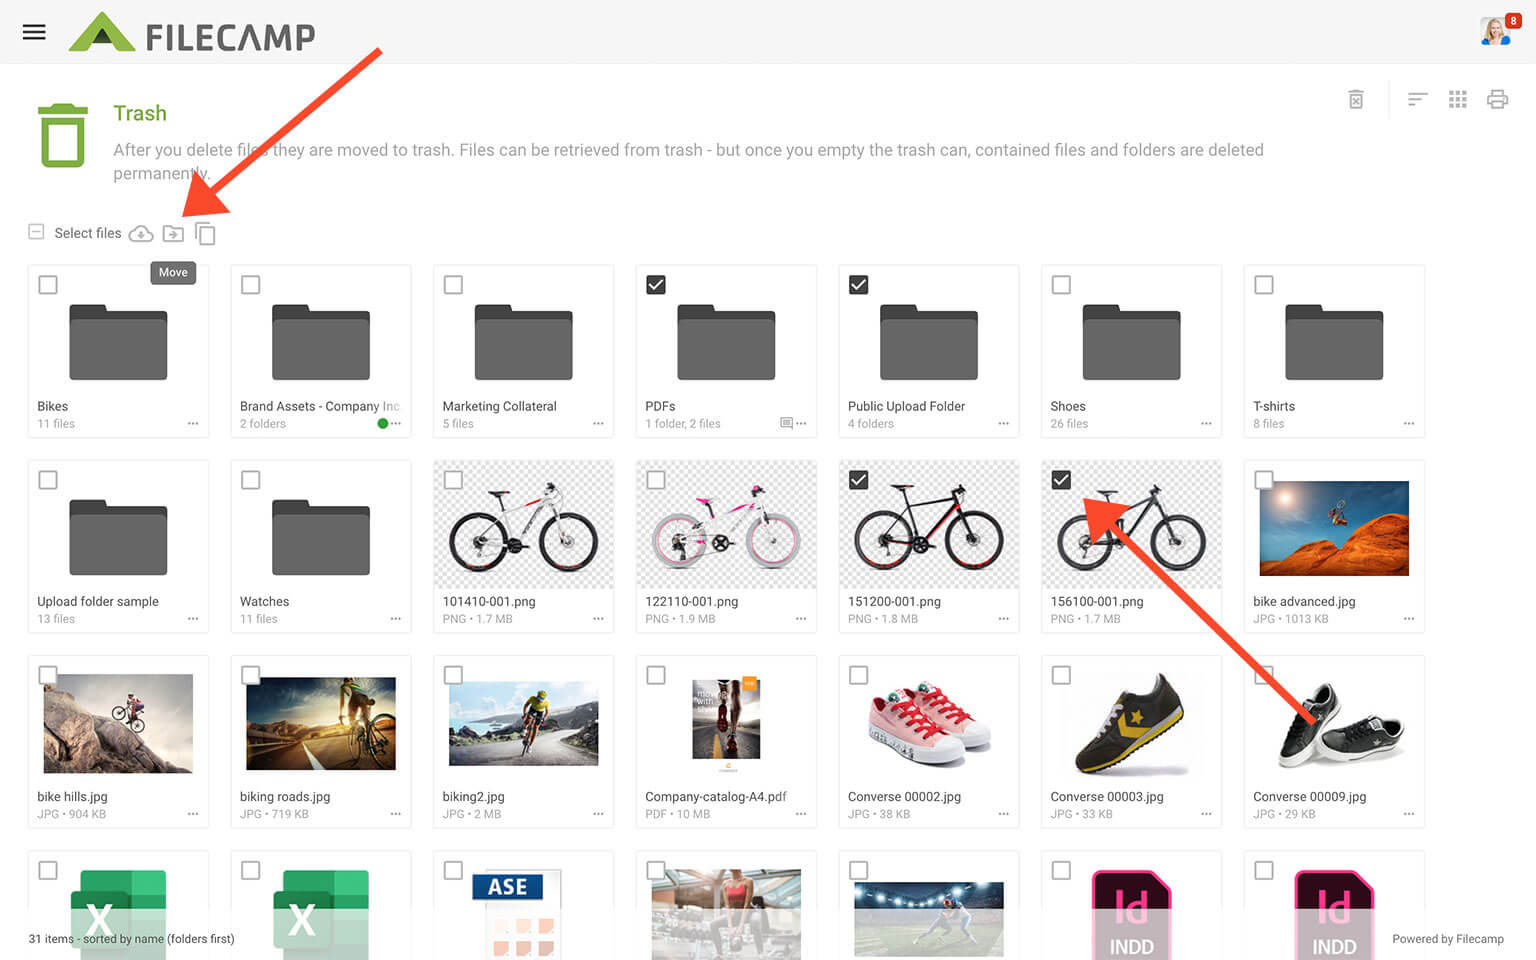Open the 101410-001.png bike thumbnail

(x=523, y=525)
